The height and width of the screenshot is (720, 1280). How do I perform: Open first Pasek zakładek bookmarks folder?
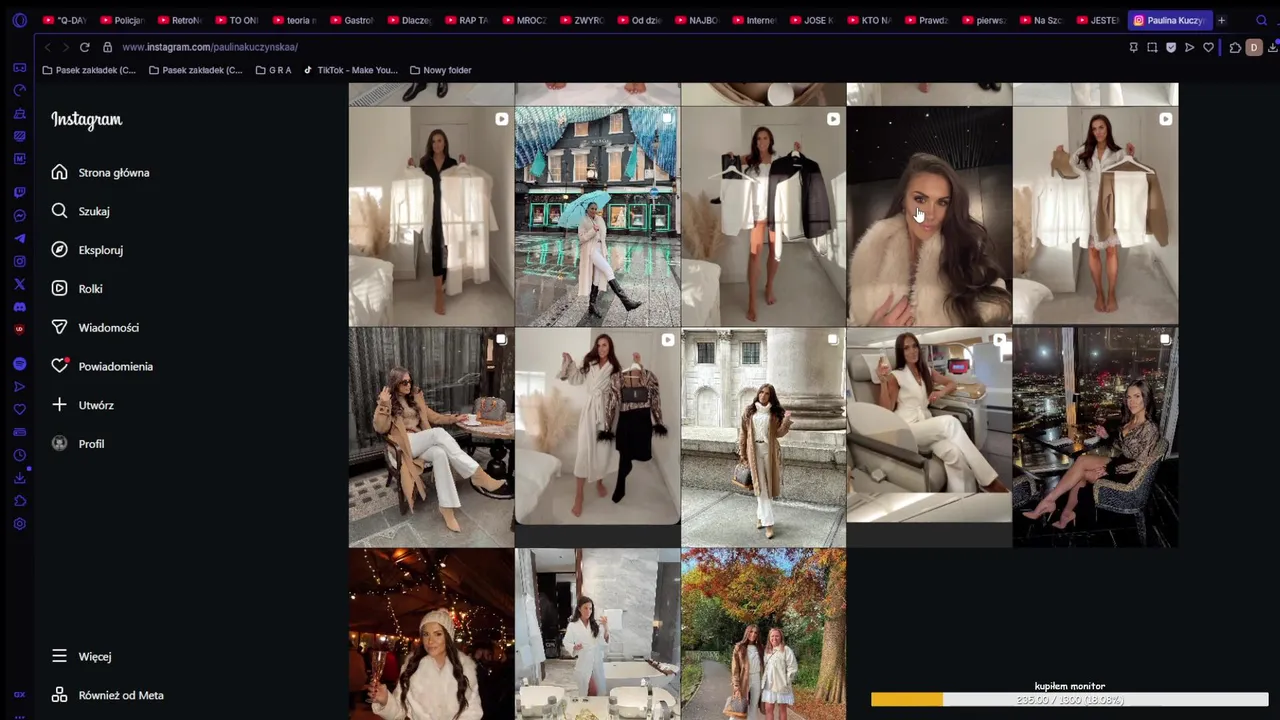pyautogui.click(x=89, y=70)
